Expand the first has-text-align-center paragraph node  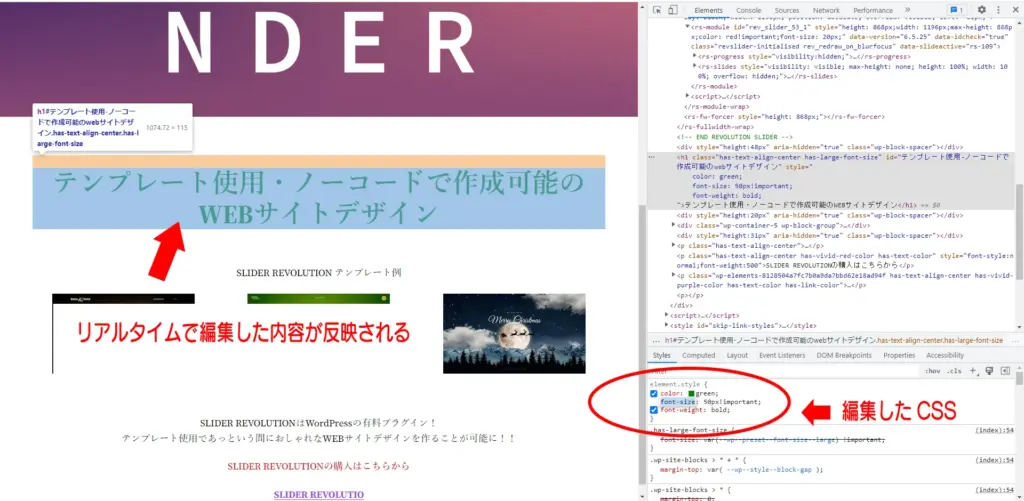pyautogui.click(x=673, y=245)
